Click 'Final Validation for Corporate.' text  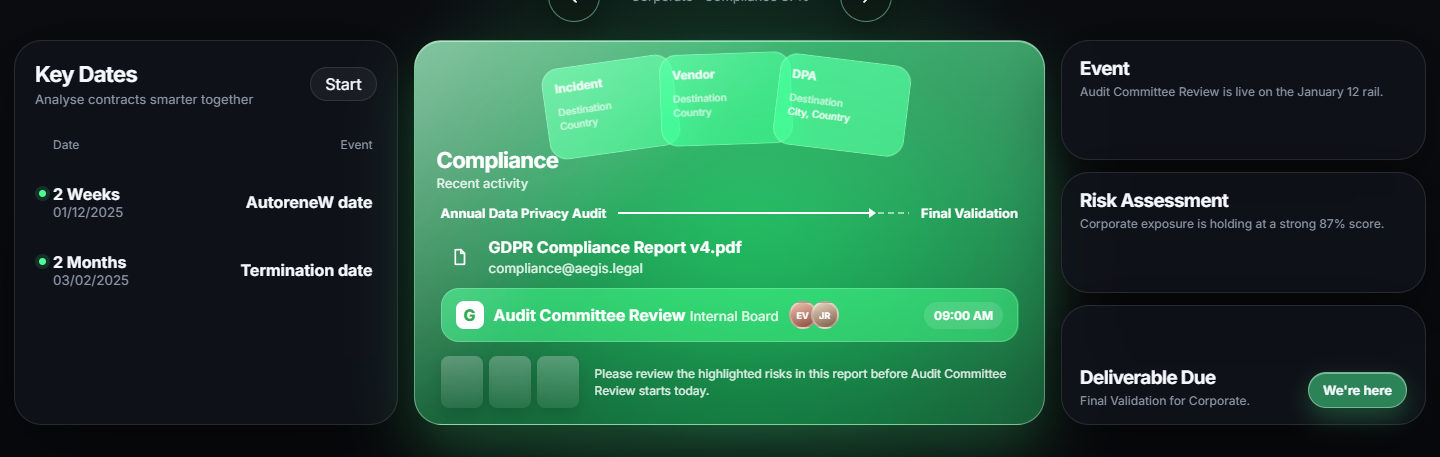(x=1165, y=400)
